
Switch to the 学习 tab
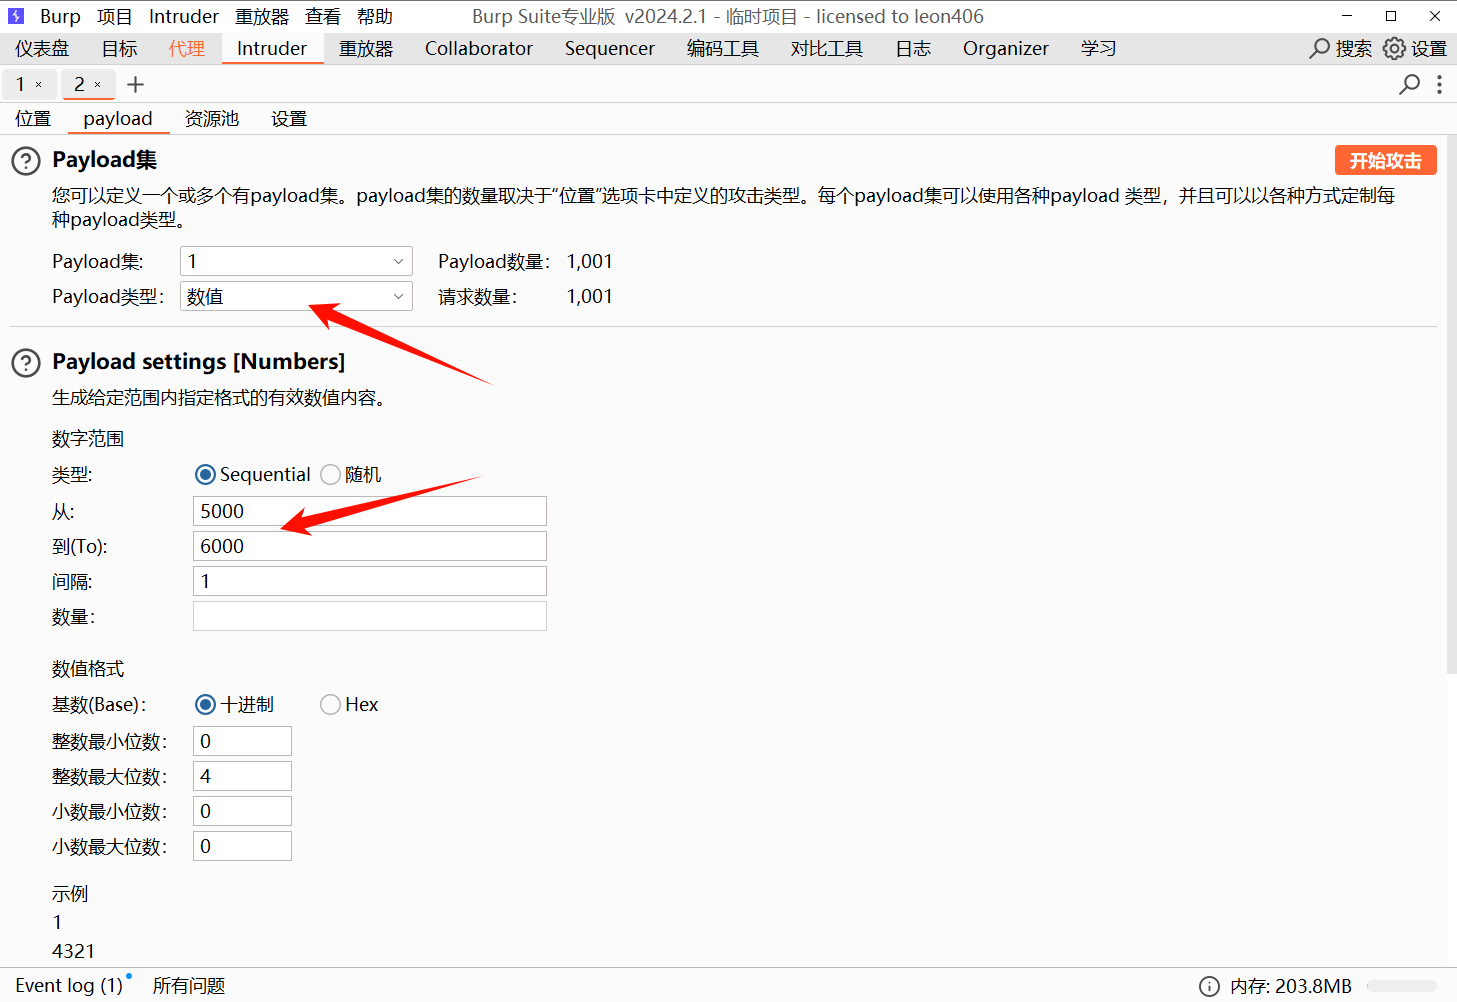[1098, 48]
